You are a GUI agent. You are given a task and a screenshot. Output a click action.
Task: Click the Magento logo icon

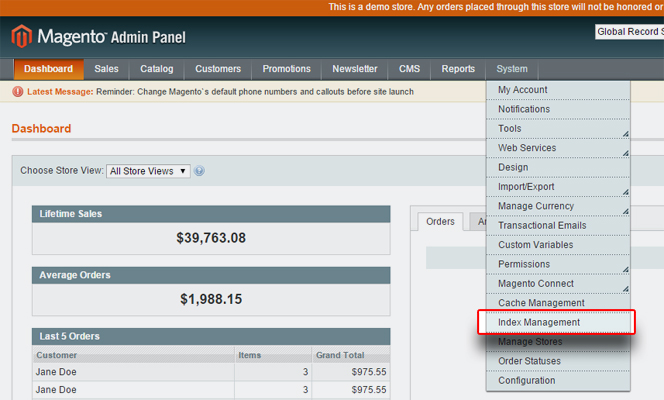[22, 37]
